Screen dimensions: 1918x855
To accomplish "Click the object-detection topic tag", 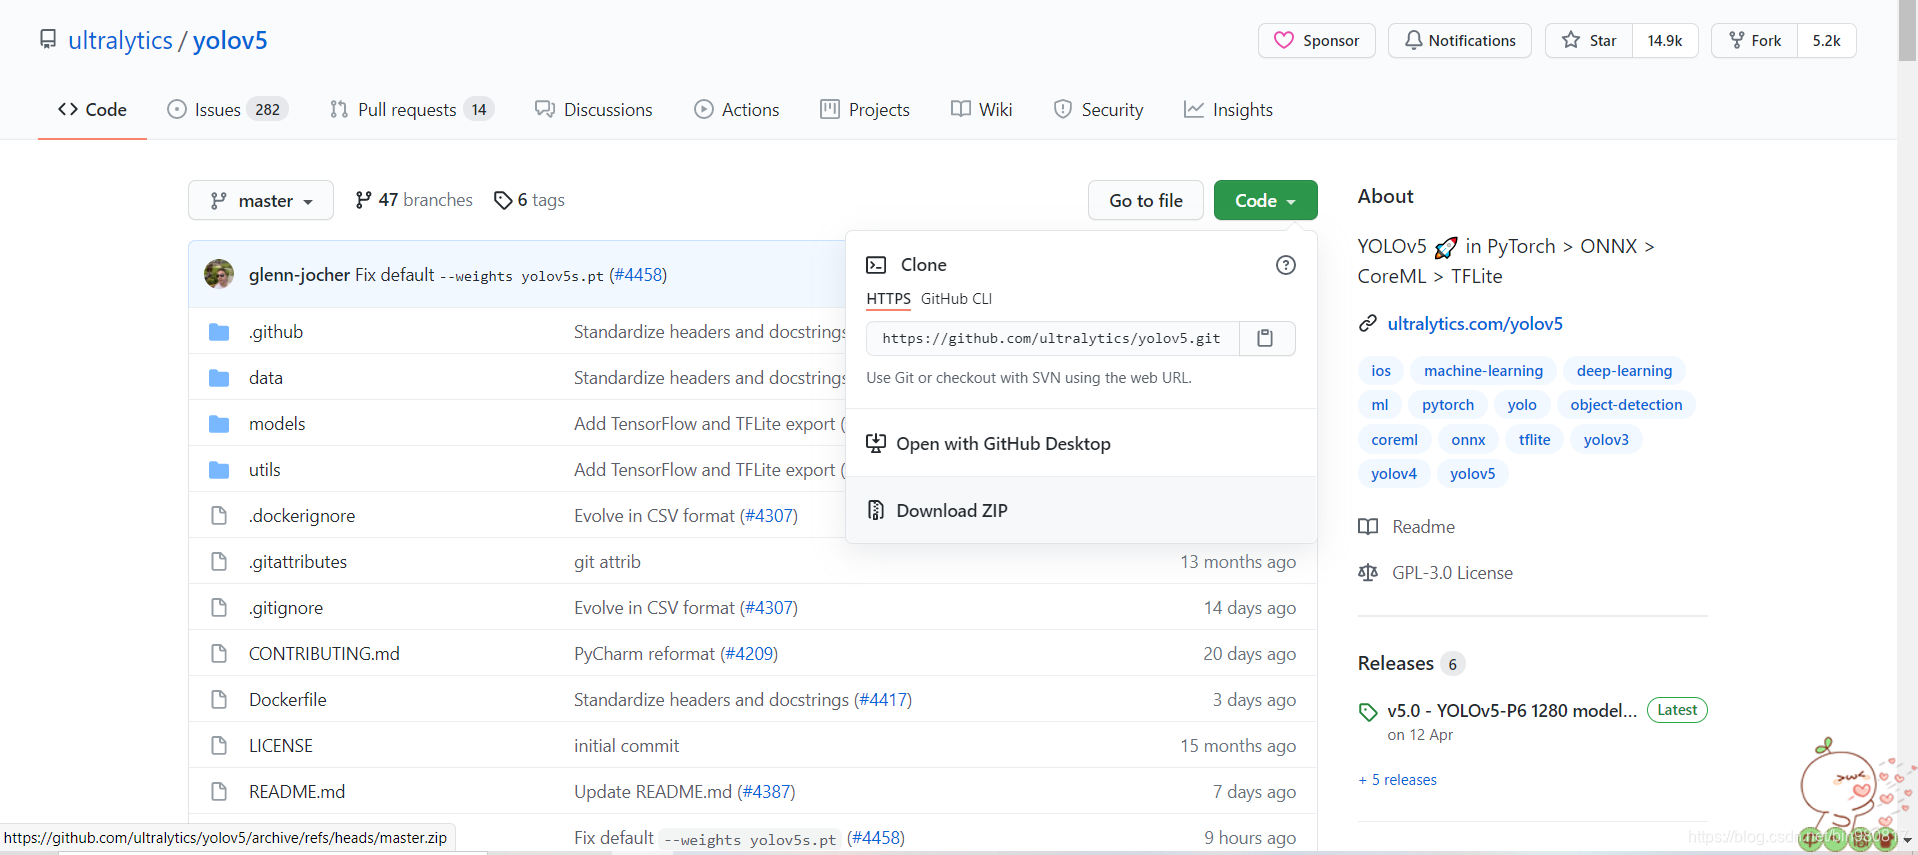I will click(x=1626, y=405).
